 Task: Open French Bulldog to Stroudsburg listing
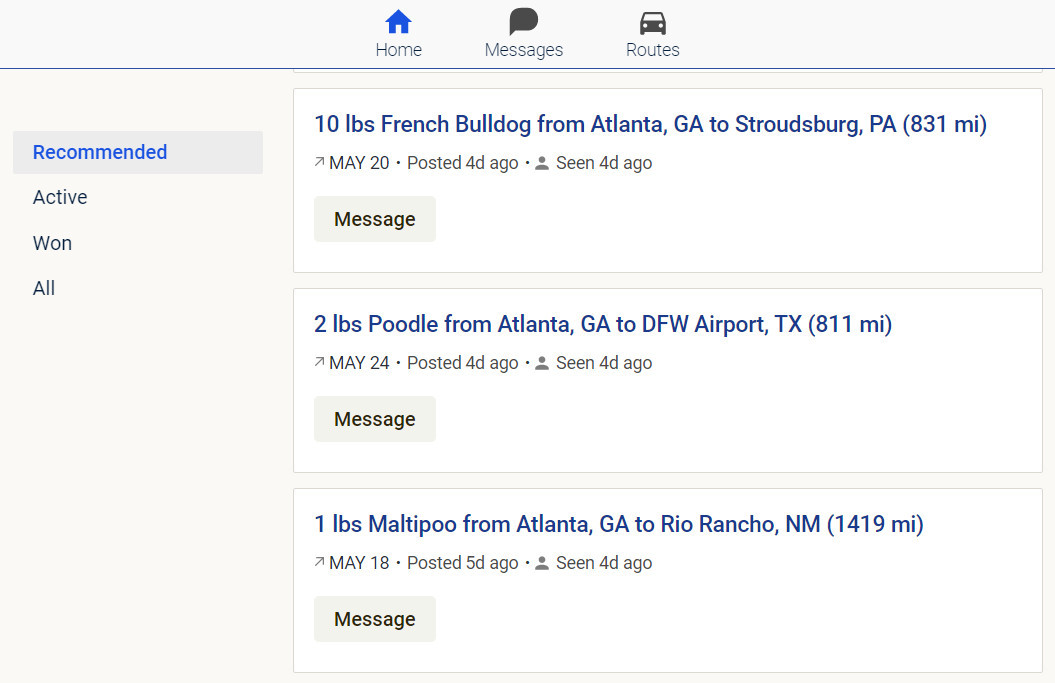pyautogui.click(x=650, y=124)
